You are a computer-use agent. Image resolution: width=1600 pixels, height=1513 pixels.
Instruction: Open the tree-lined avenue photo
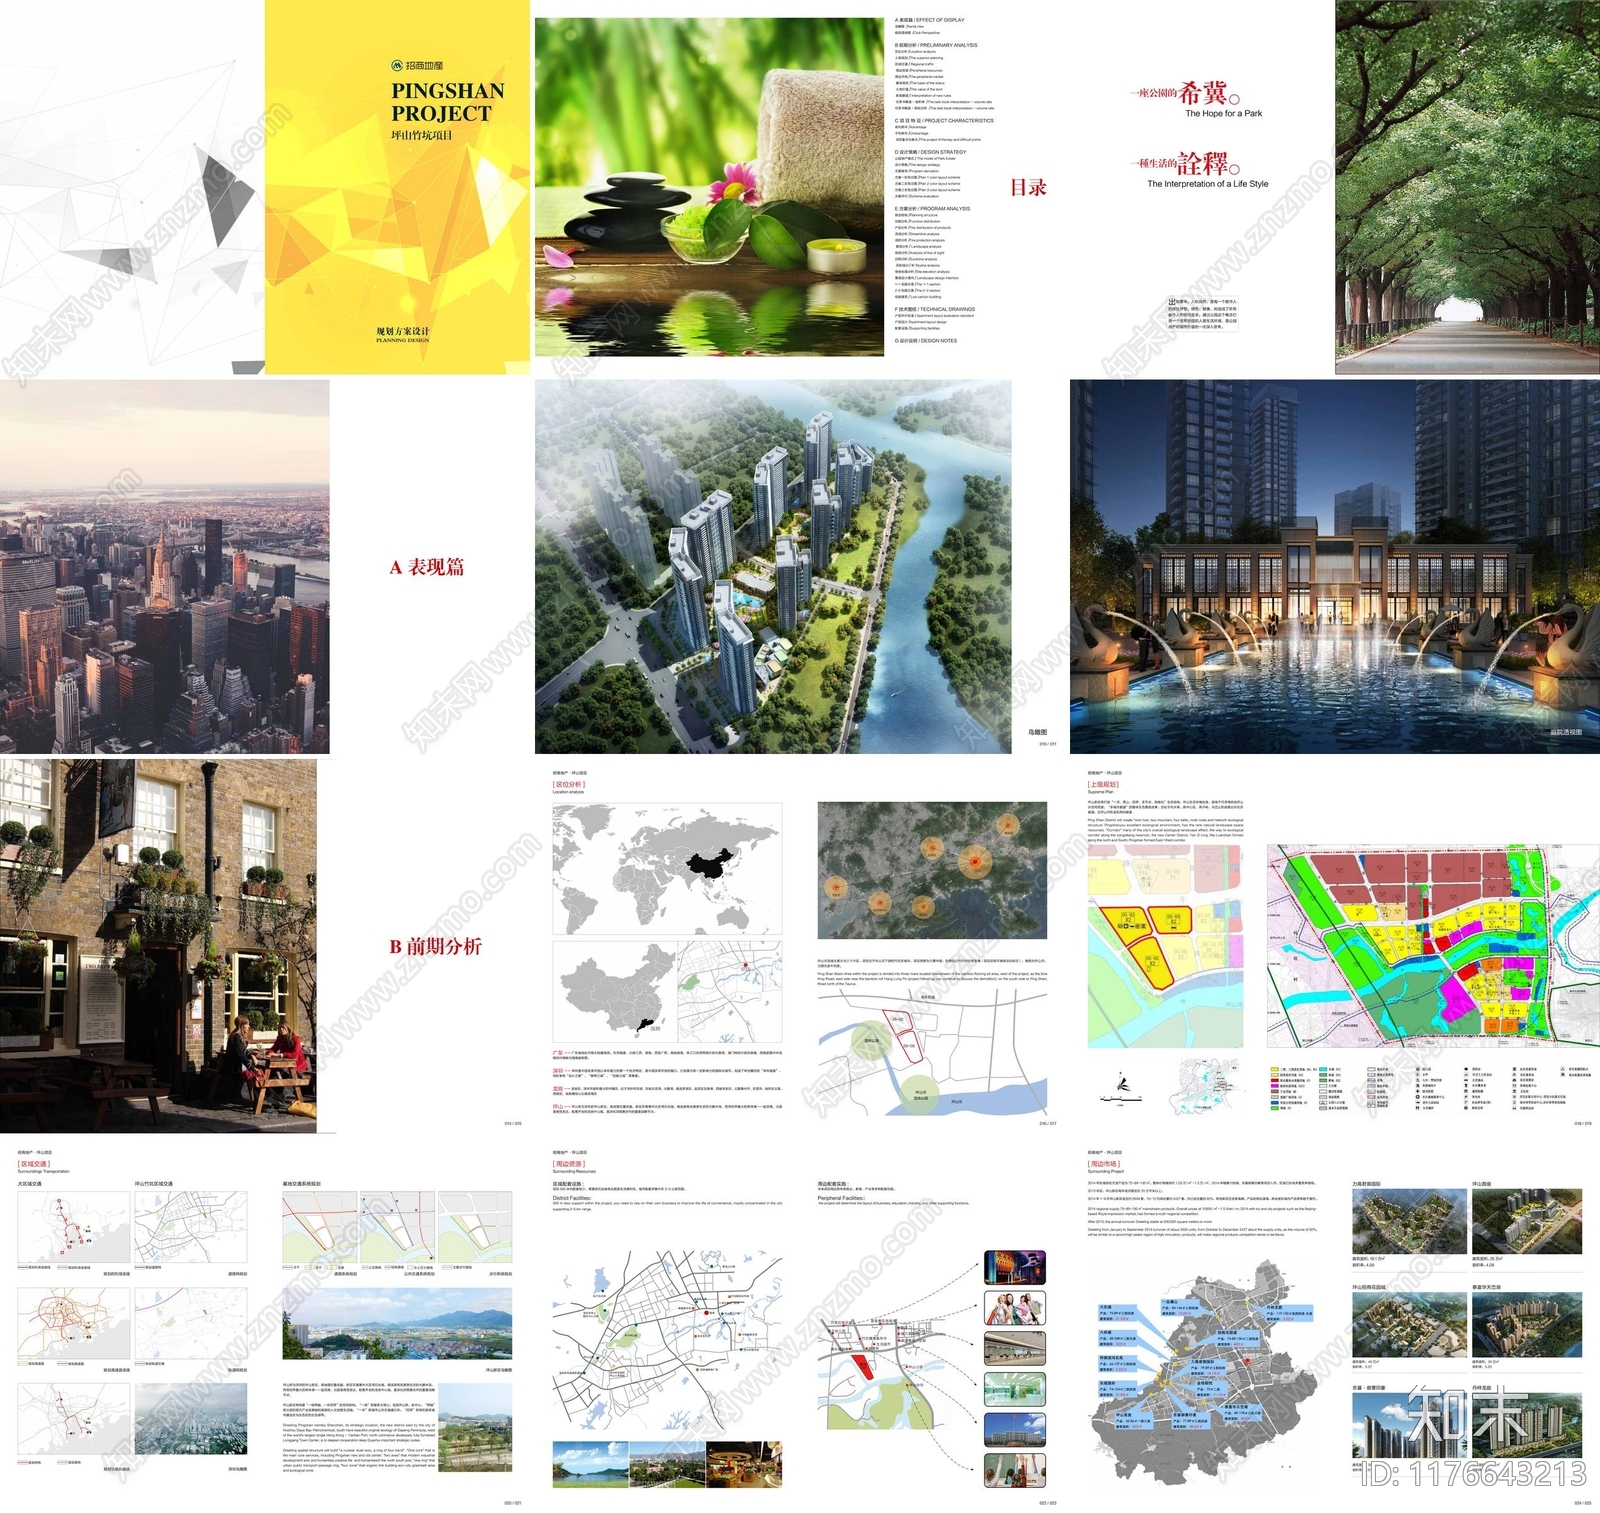pyautogui.click(x=1467, y=187)
